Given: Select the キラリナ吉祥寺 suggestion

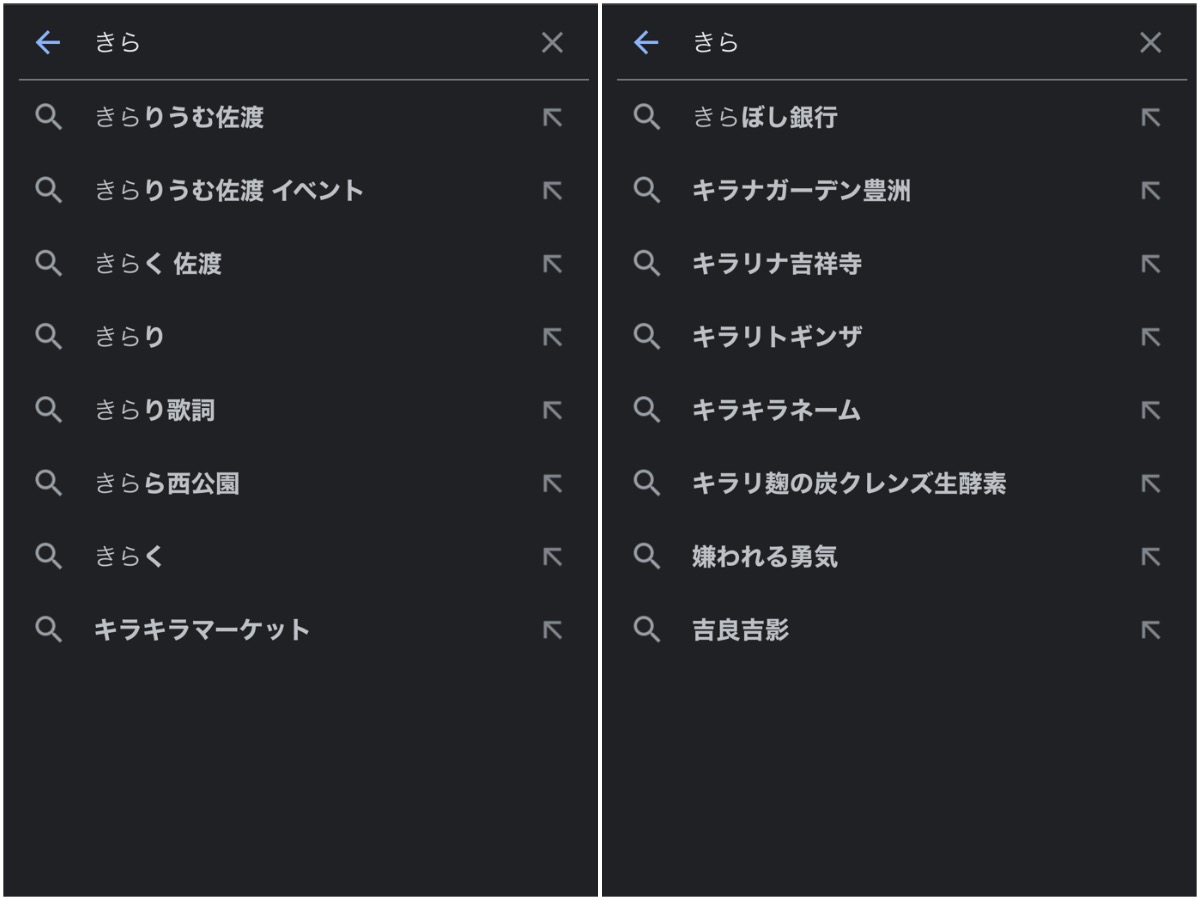Looking at the screenshot, I should [x=777, y=264].
